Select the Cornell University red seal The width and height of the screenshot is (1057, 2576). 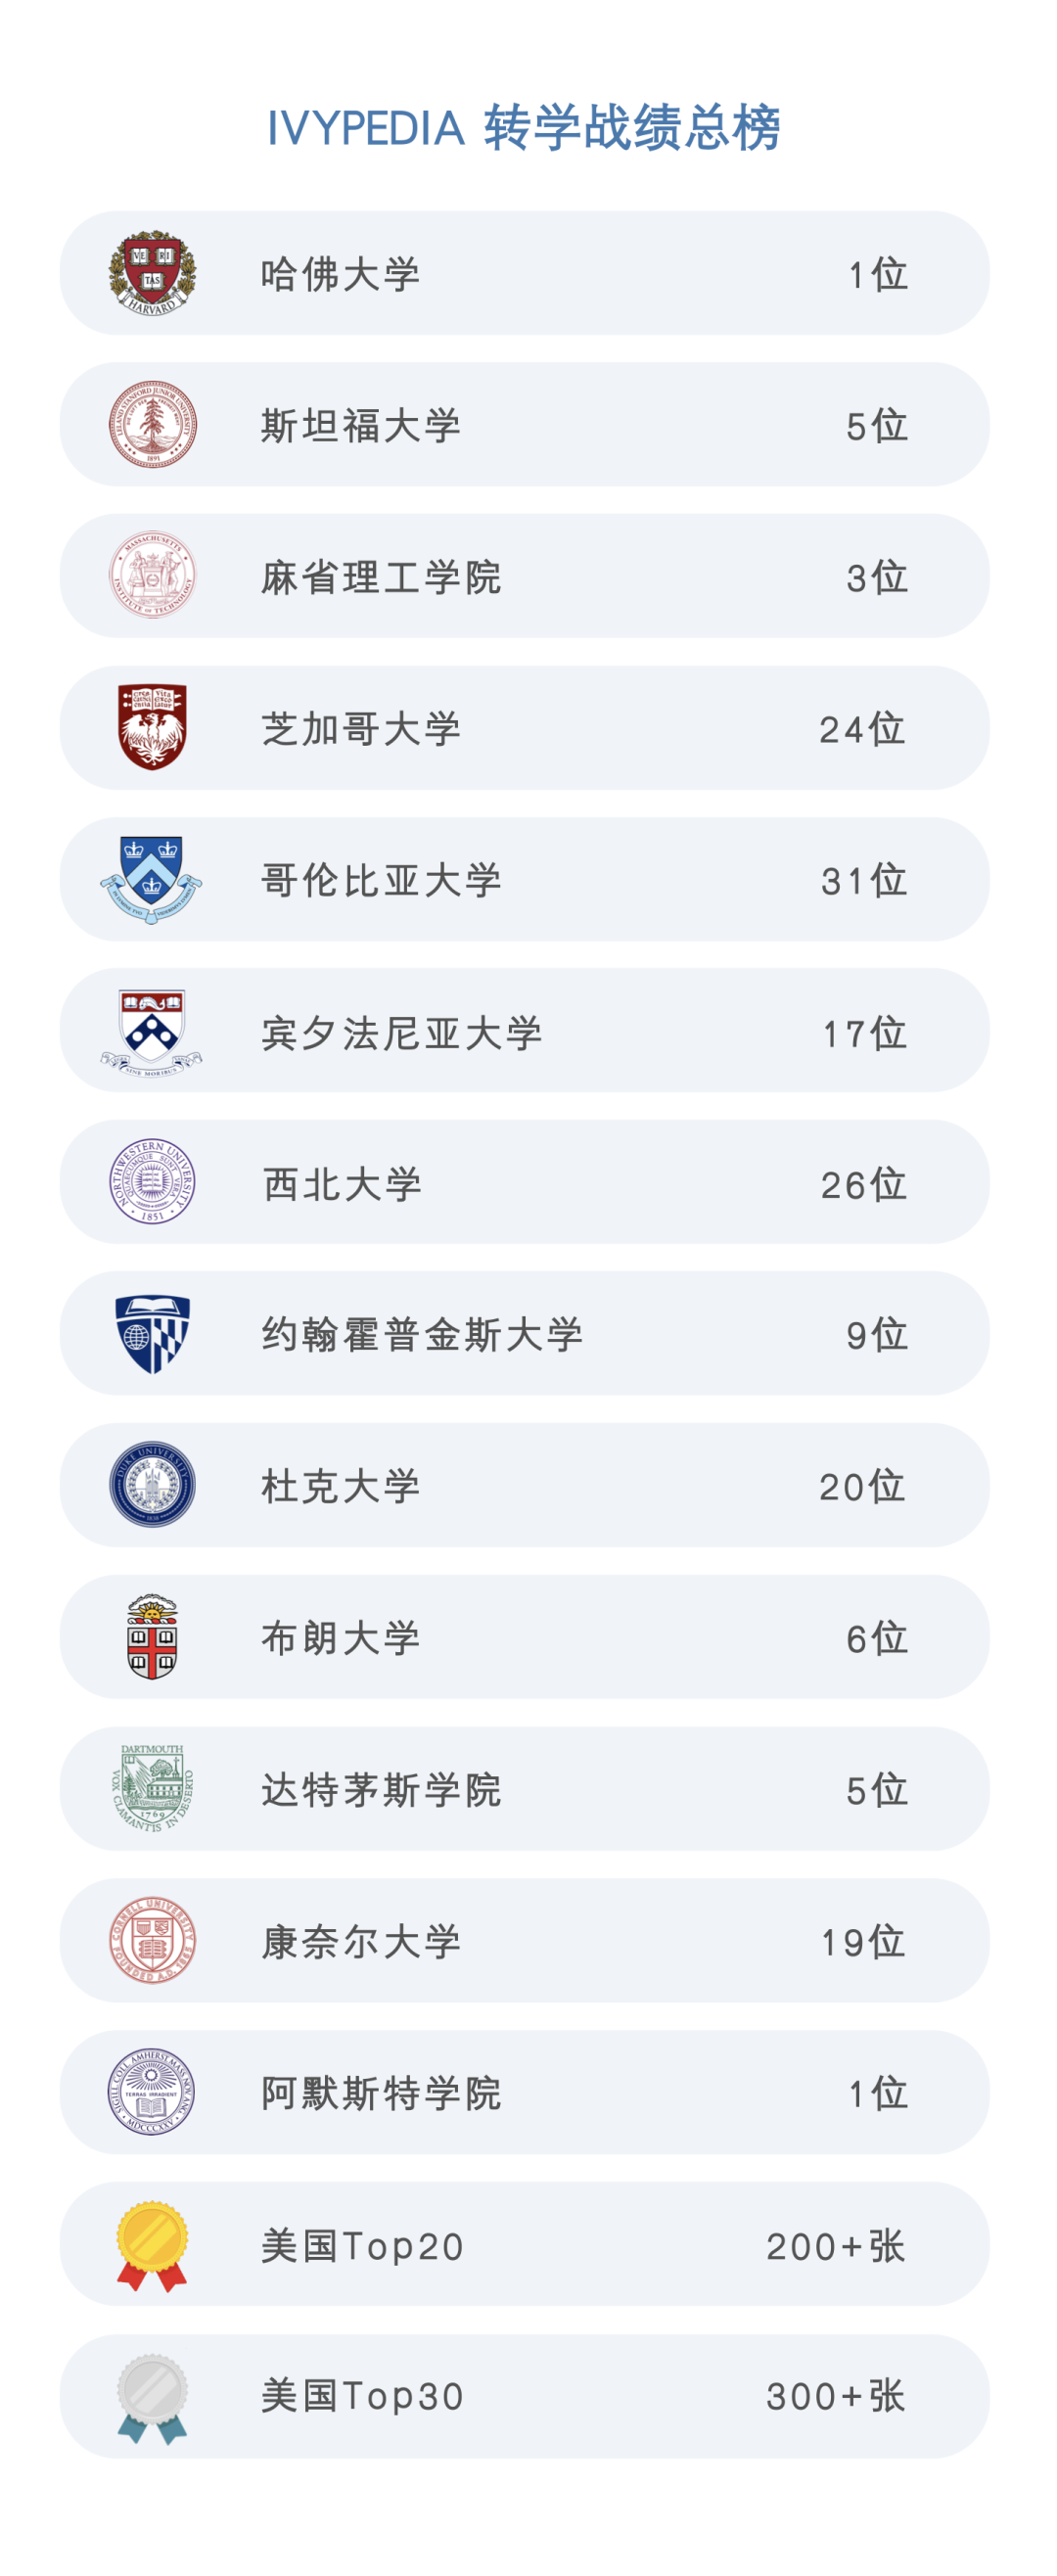(152, 1941)
